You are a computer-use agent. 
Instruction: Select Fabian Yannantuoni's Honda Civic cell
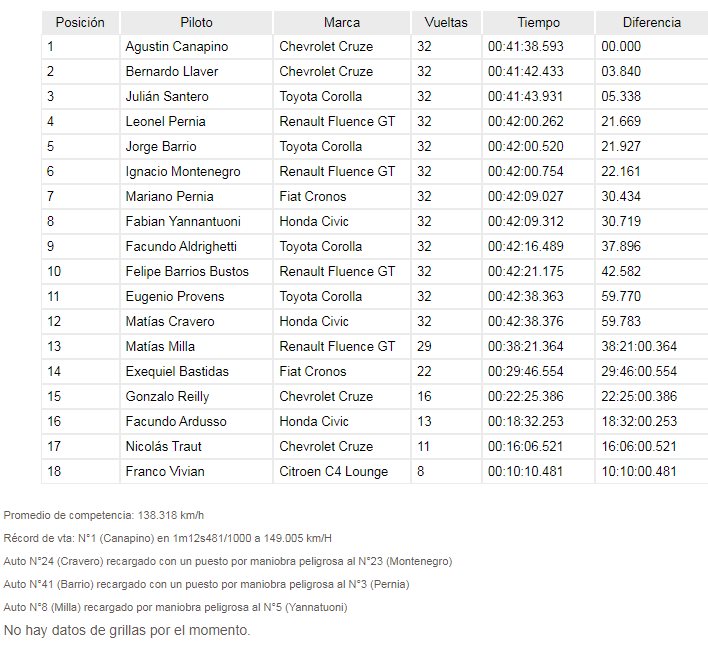point(314,222)
